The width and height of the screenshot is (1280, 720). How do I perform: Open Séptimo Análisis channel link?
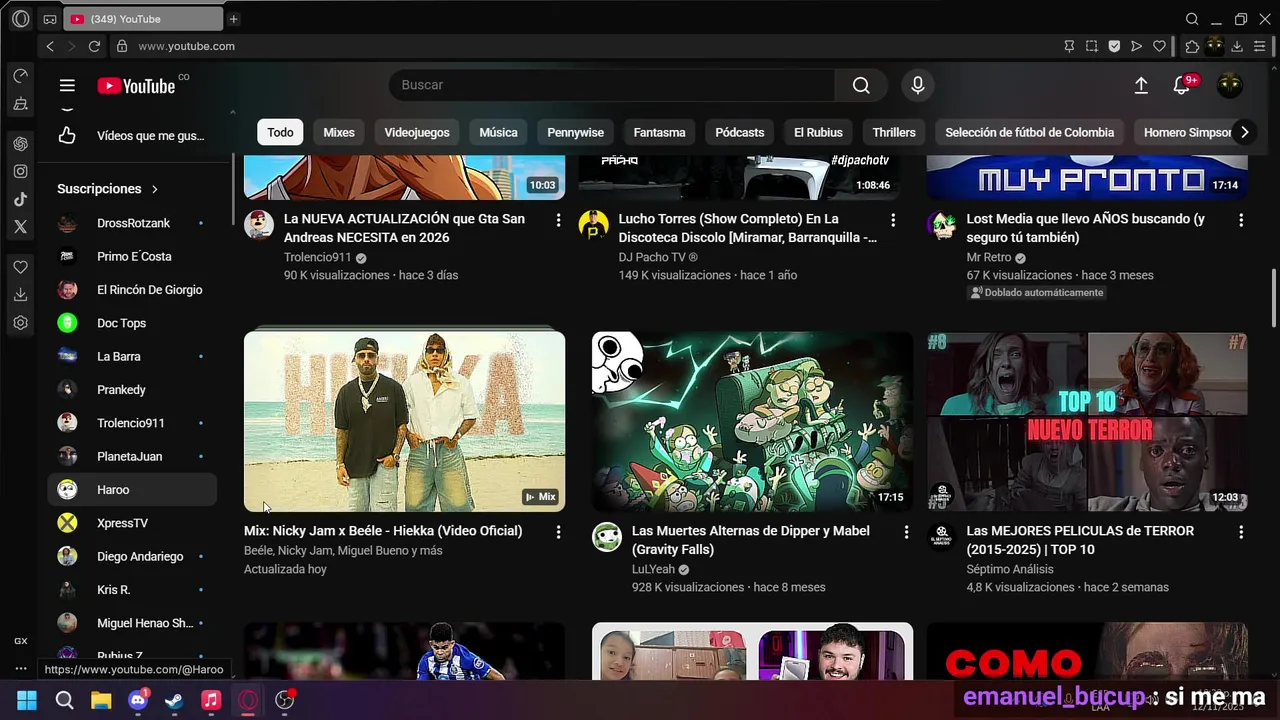(1010, 569)
